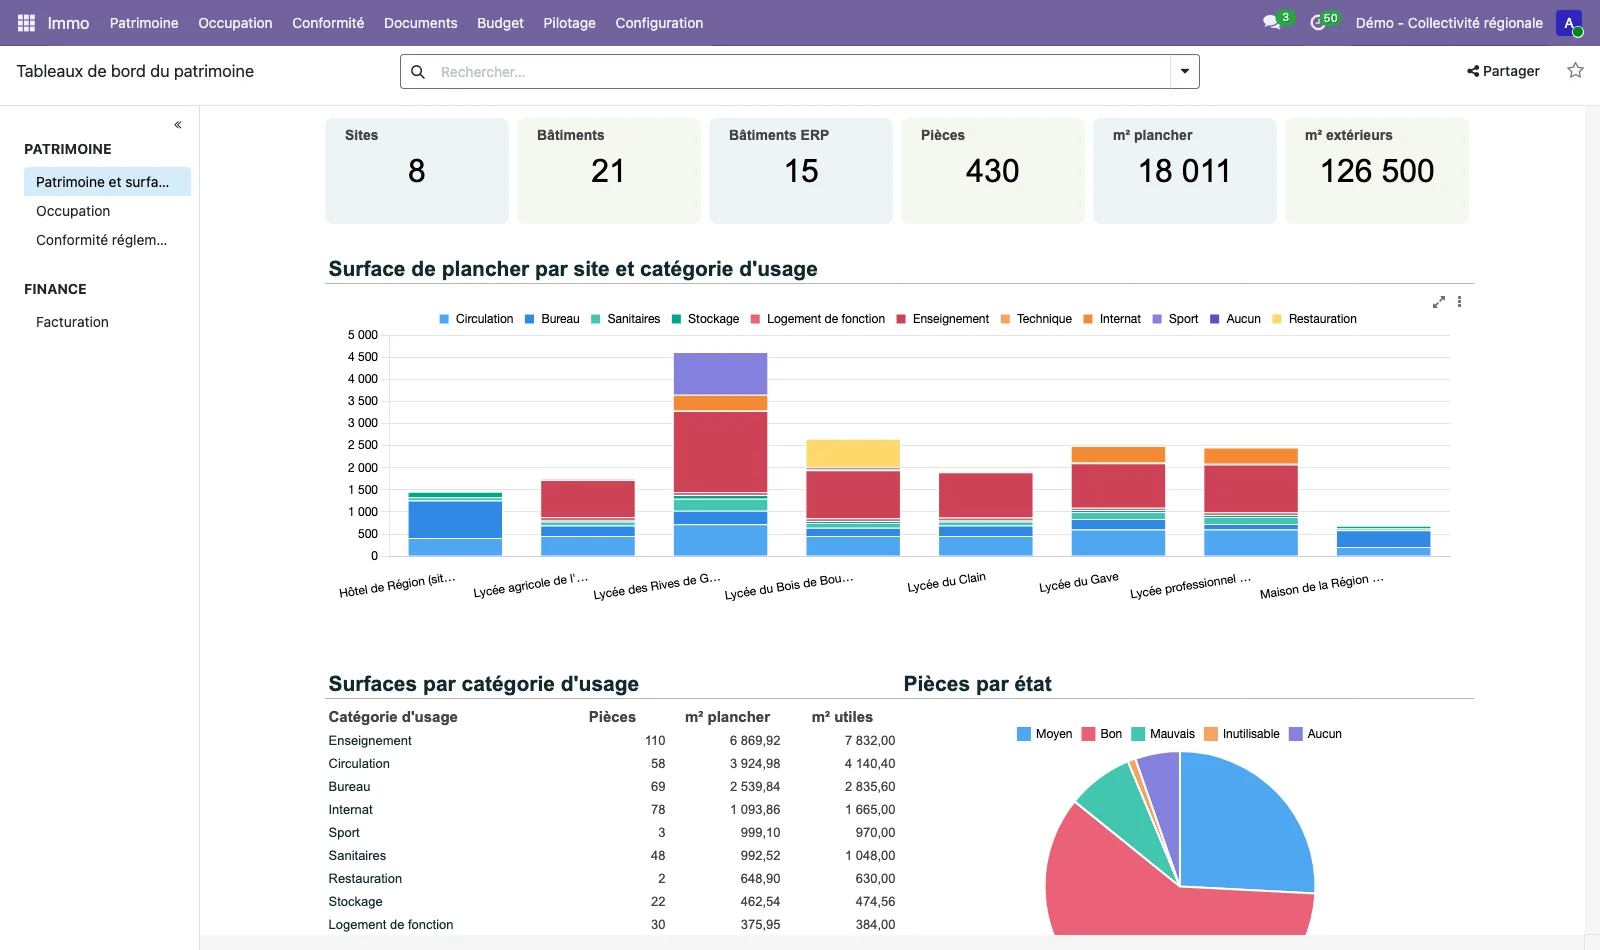This screenshot has height=950, width=1600.
Task: Click the user avatar icon
Action: pyautogui.click(x=1569, y=23)
